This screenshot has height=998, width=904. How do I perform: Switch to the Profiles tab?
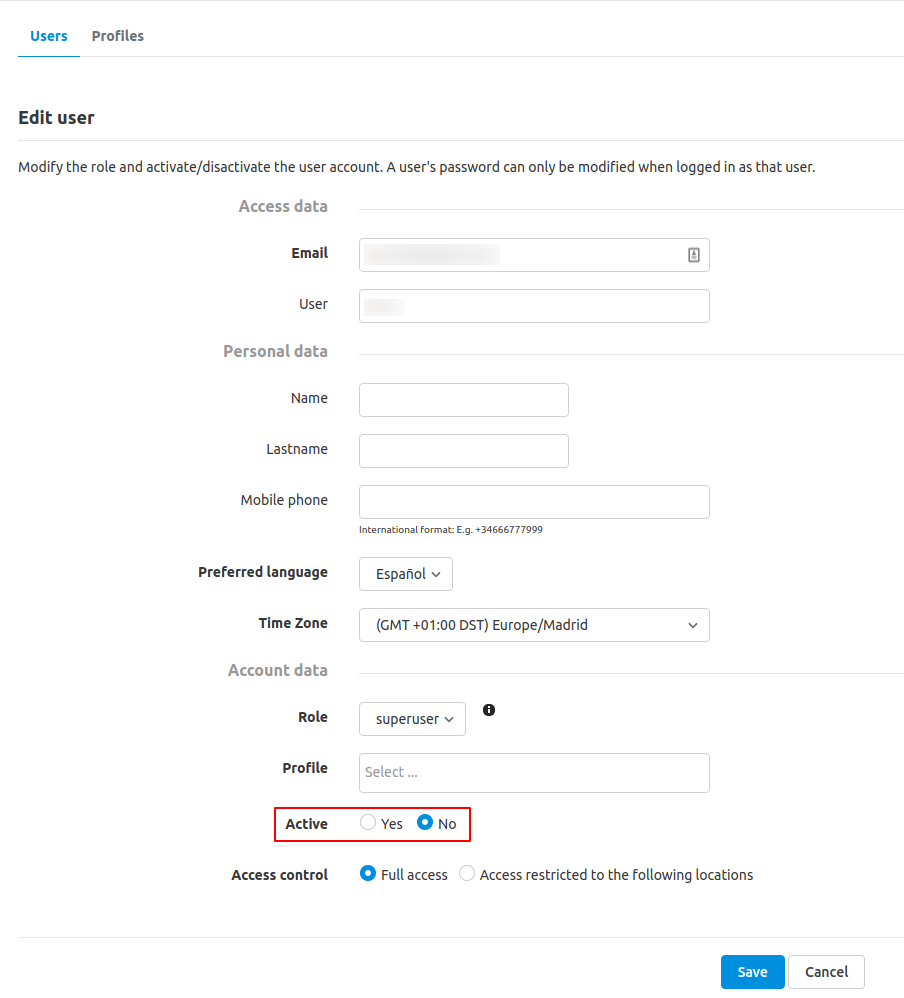(x=118, y=36)
